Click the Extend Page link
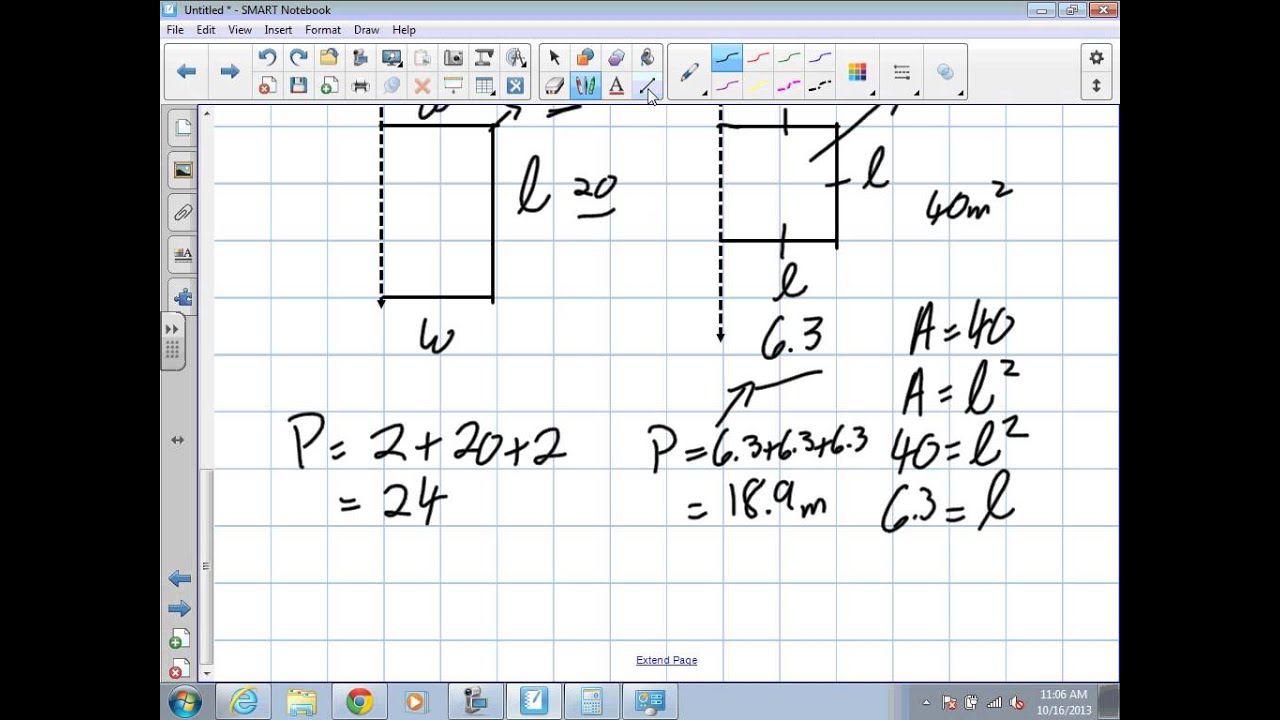This screenshot has width=1280, height=720. 666,660
